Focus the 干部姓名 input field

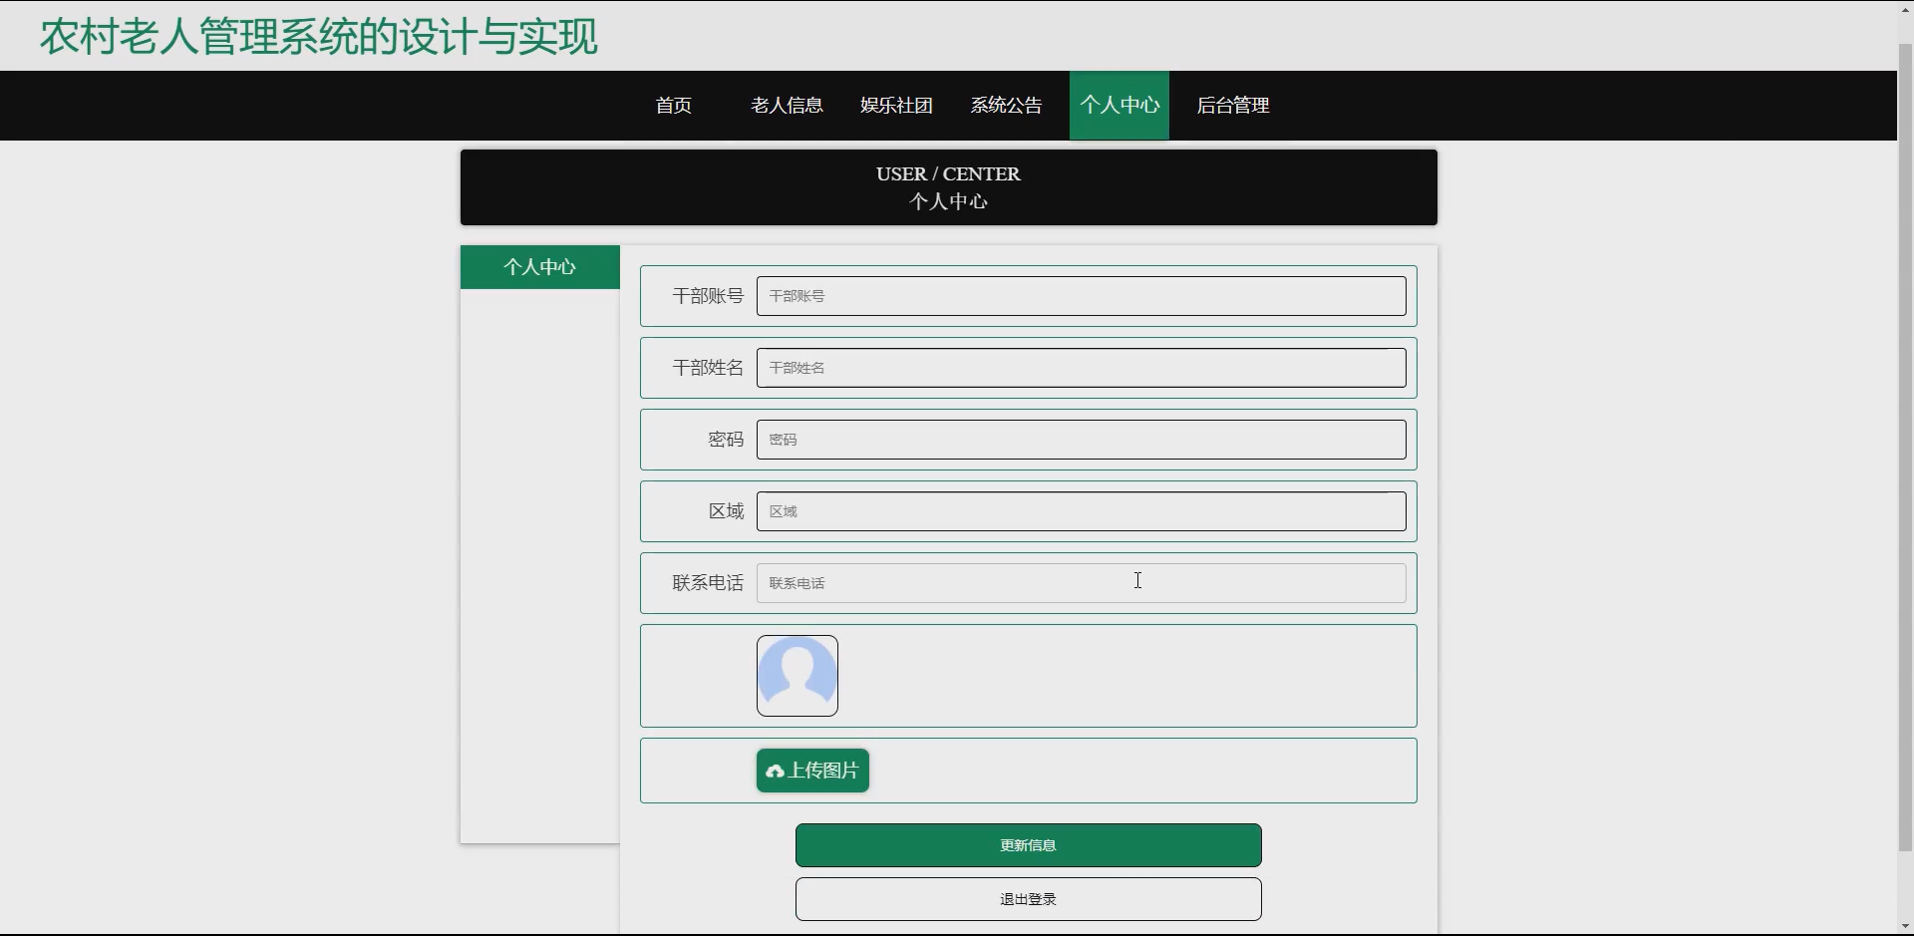click(x=1081, y=368)
